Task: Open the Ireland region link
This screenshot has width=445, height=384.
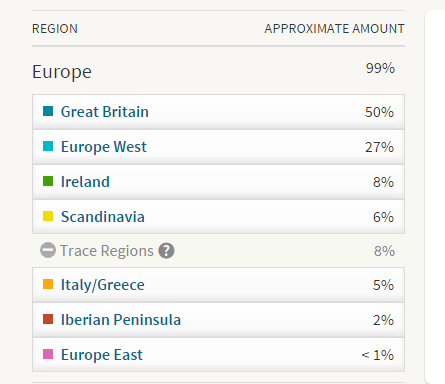Action: pyautogui.click(x=85, y=182)
